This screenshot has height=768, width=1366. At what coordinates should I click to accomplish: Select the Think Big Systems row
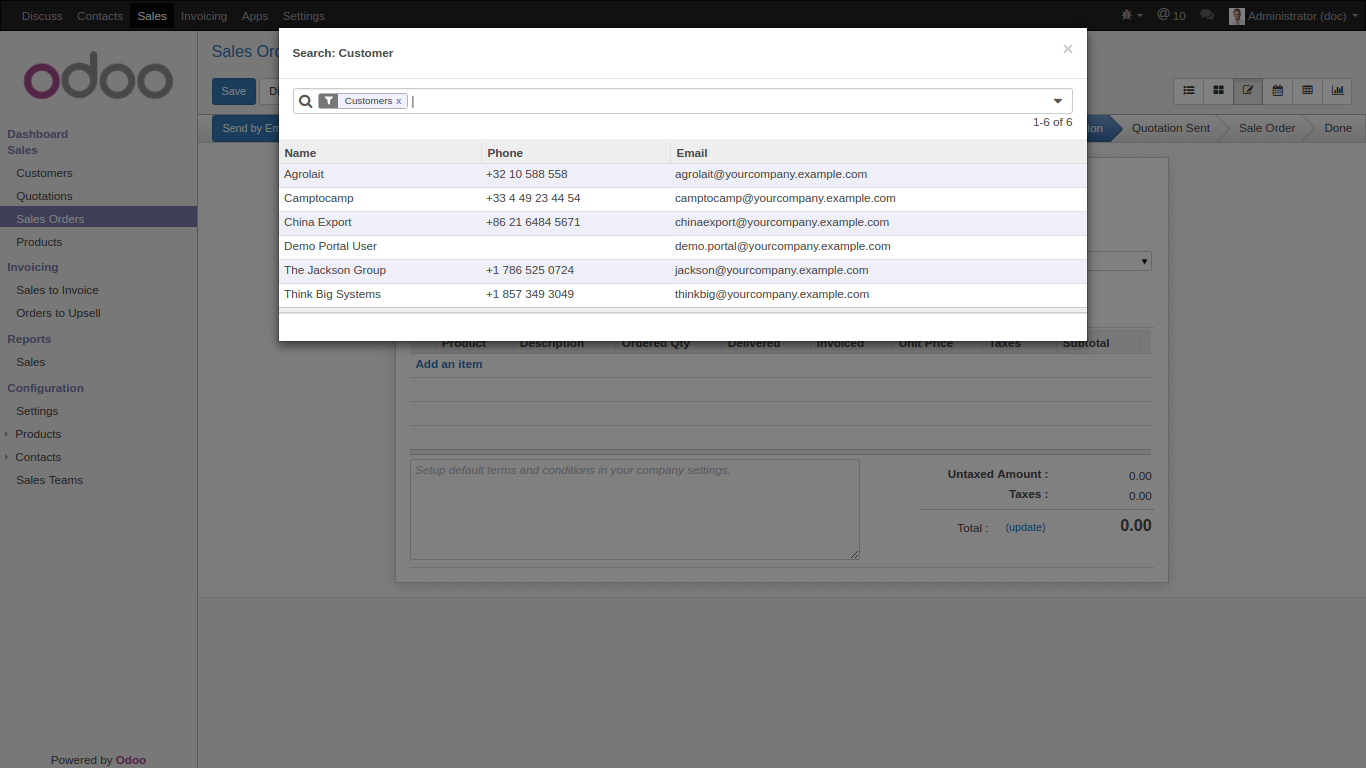click(x=683, y=295)
